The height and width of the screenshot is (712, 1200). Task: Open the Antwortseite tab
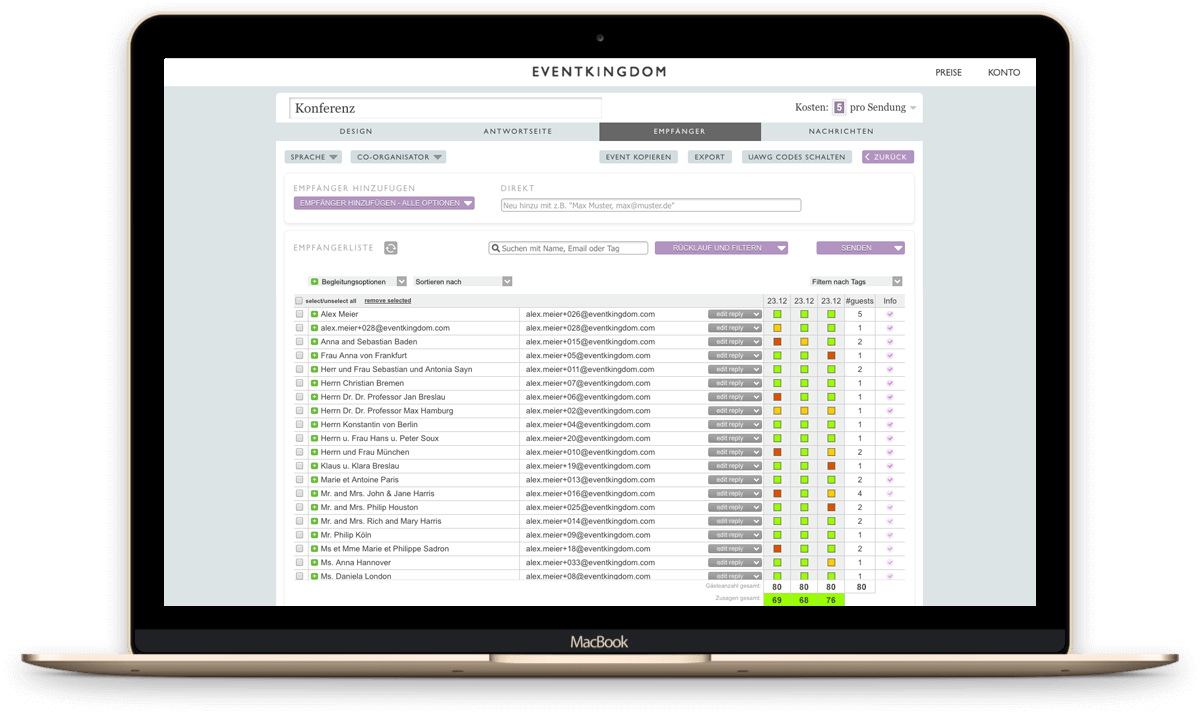tap(518, 131)
